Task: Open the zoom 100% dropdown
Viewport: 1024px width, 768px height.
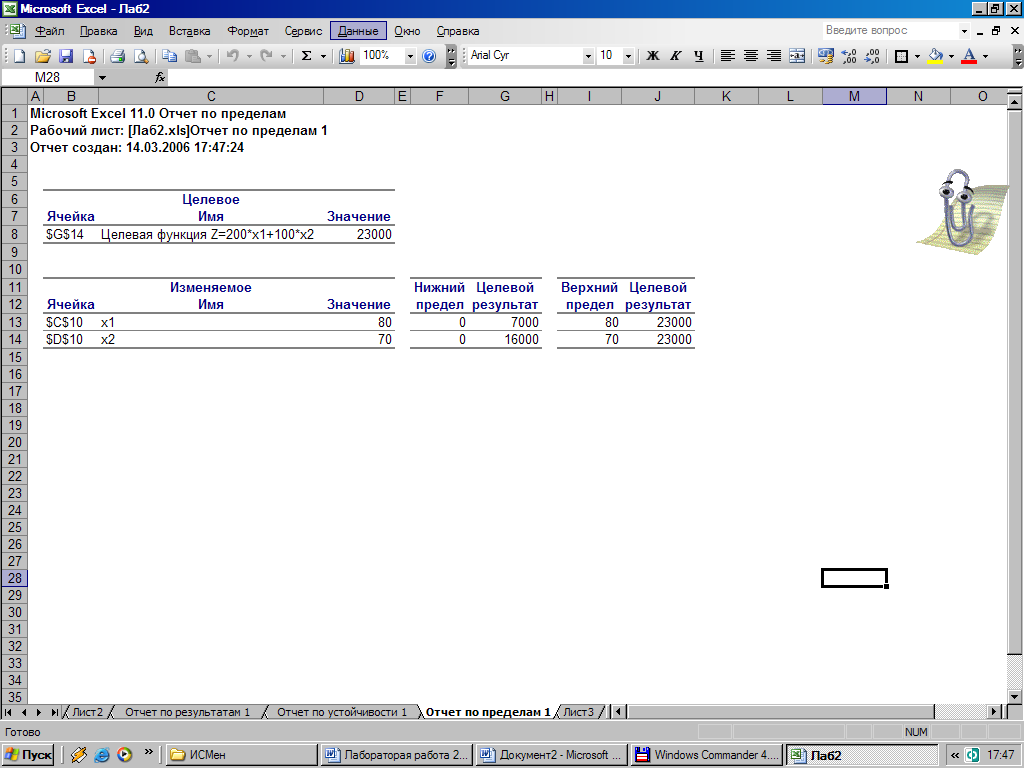Action: tap(410, 56)
